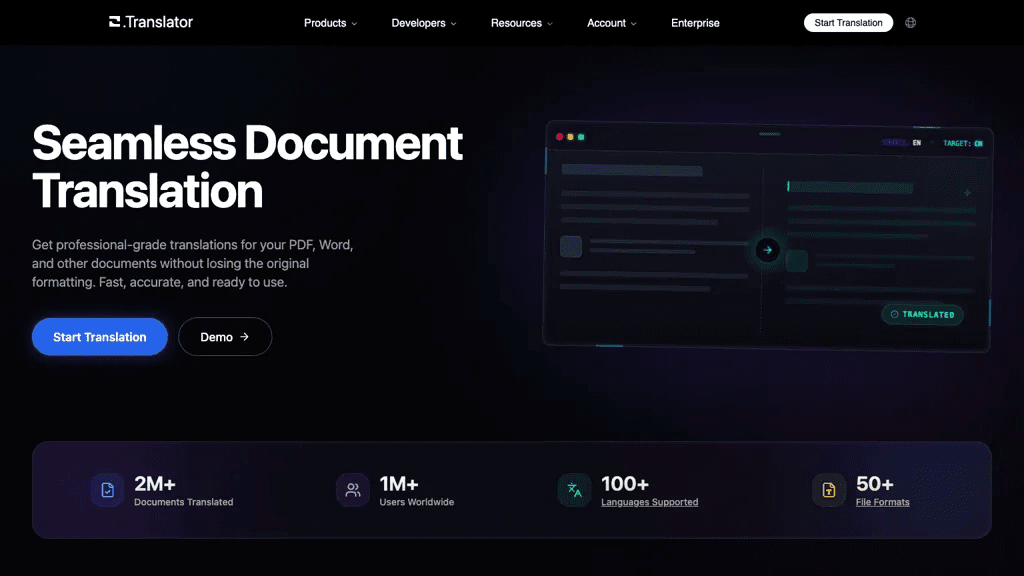Screen dimensions: 1024x576
Task: Click the white Start Translation header button
Action: pos(848,23)
